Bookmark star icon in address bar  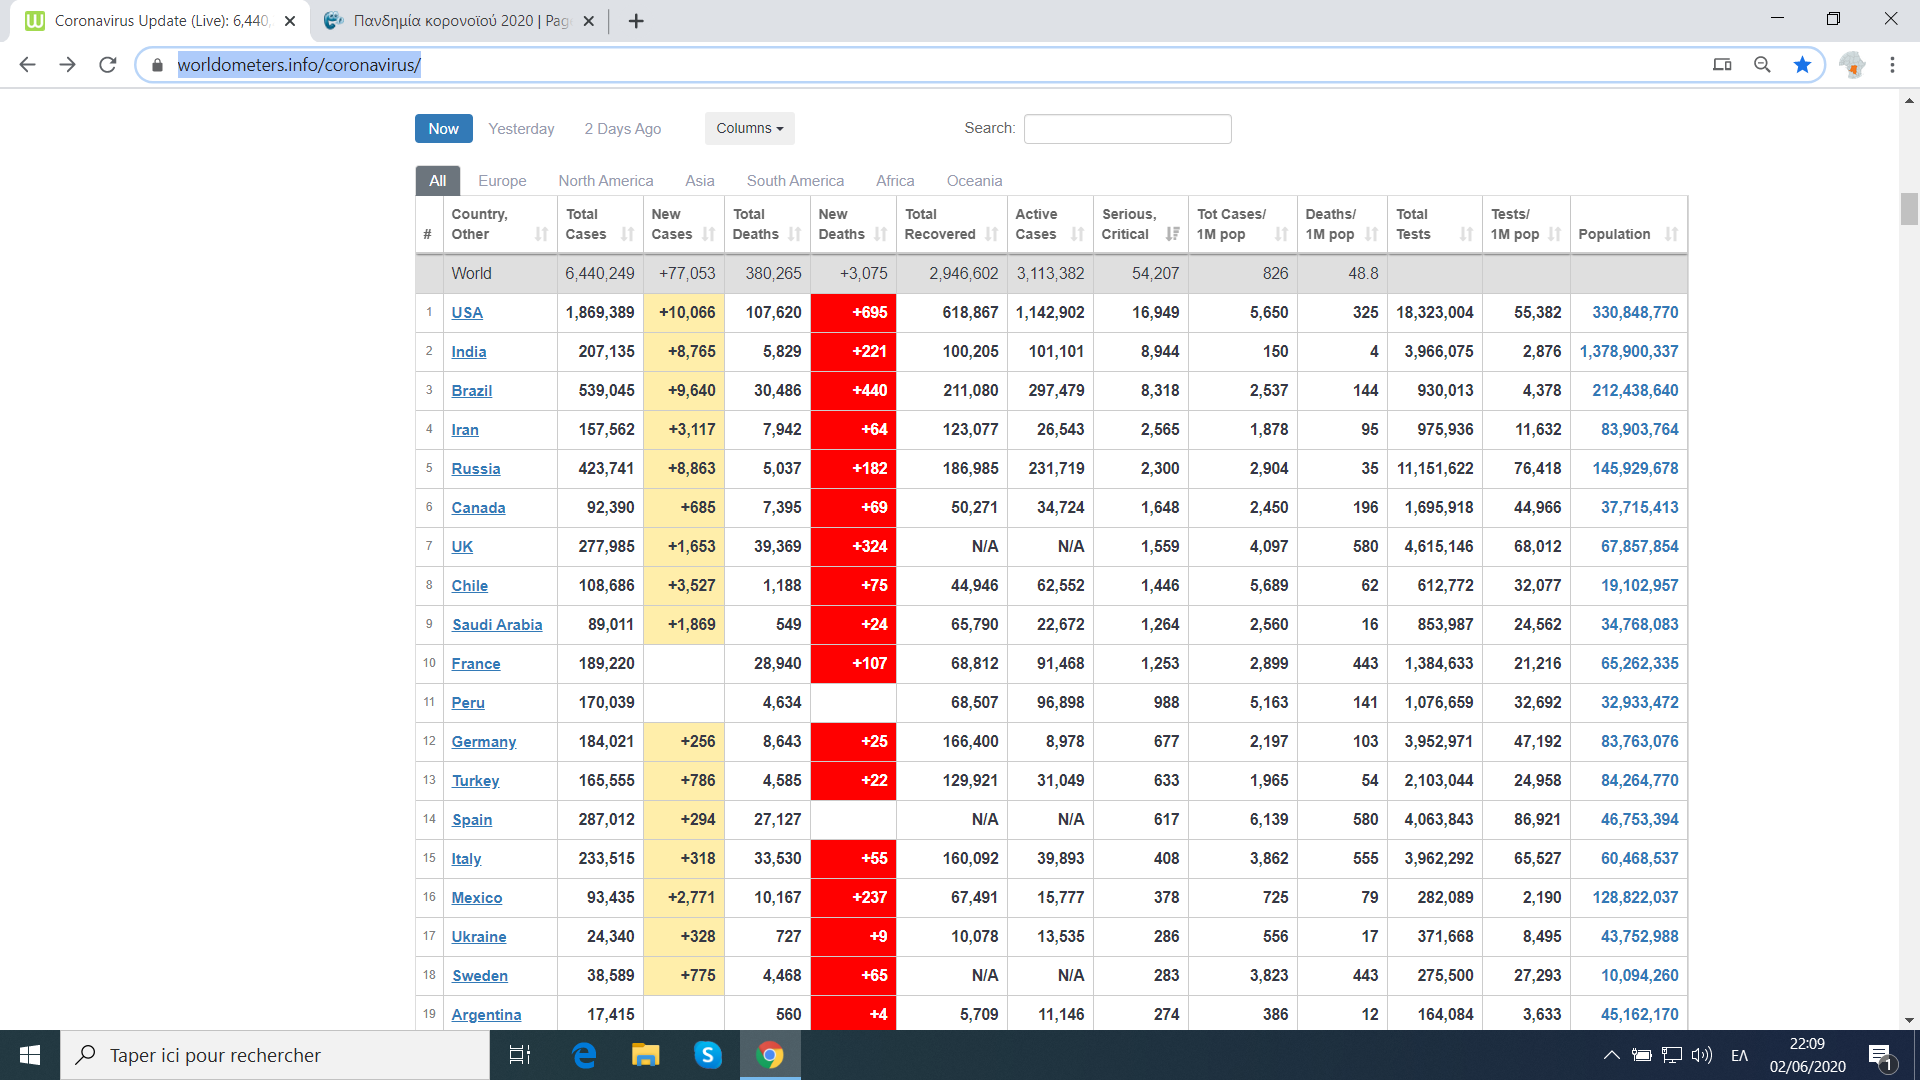click(x=1802, y=65)
